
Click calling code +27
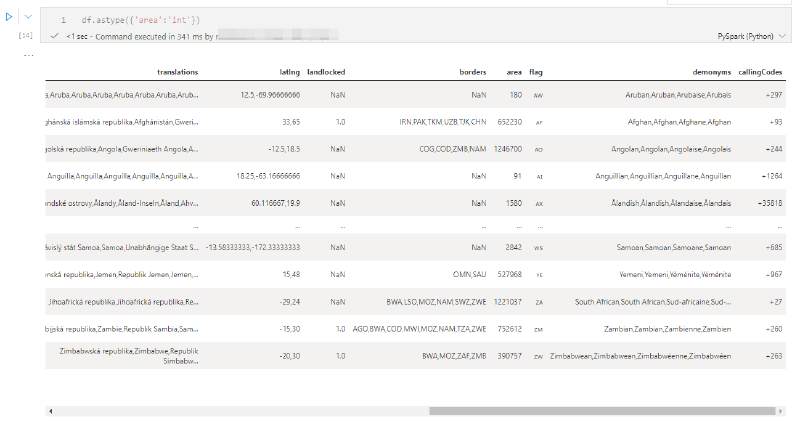coord(776,302)
